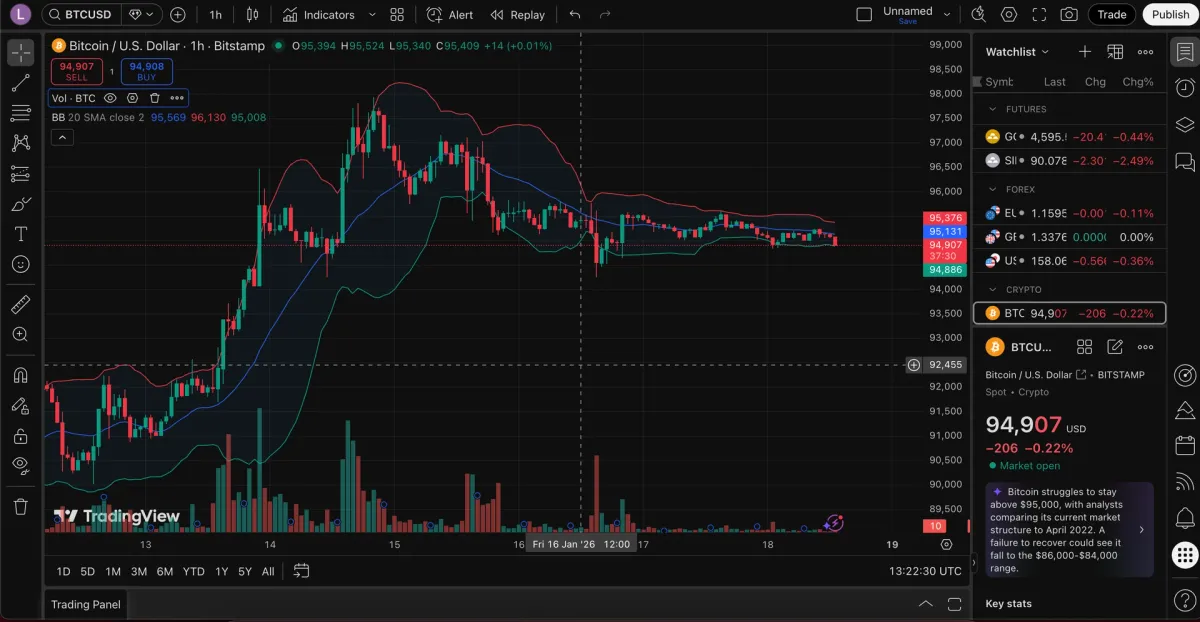Redo the last chart action
Viewport: 1200px width, 622px height.
[x=604, y=15]
